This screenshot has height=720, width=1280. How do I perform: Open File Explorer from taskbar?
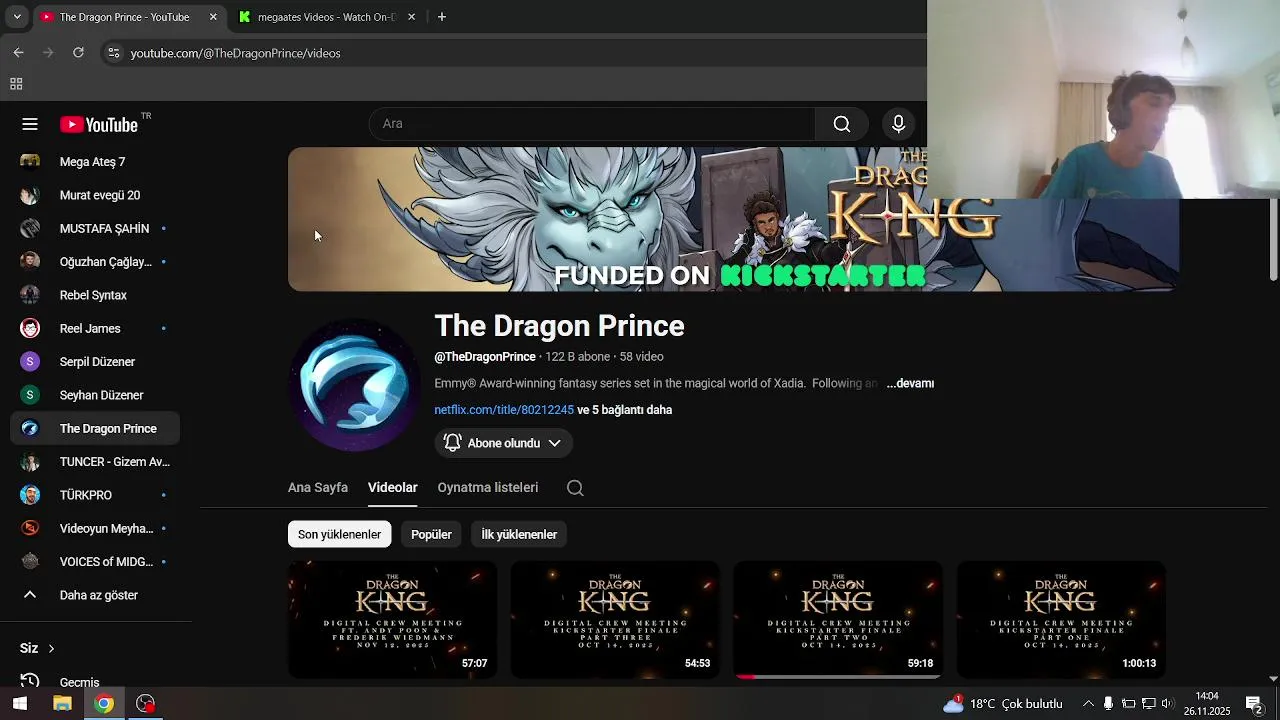(x=62, y=704)
